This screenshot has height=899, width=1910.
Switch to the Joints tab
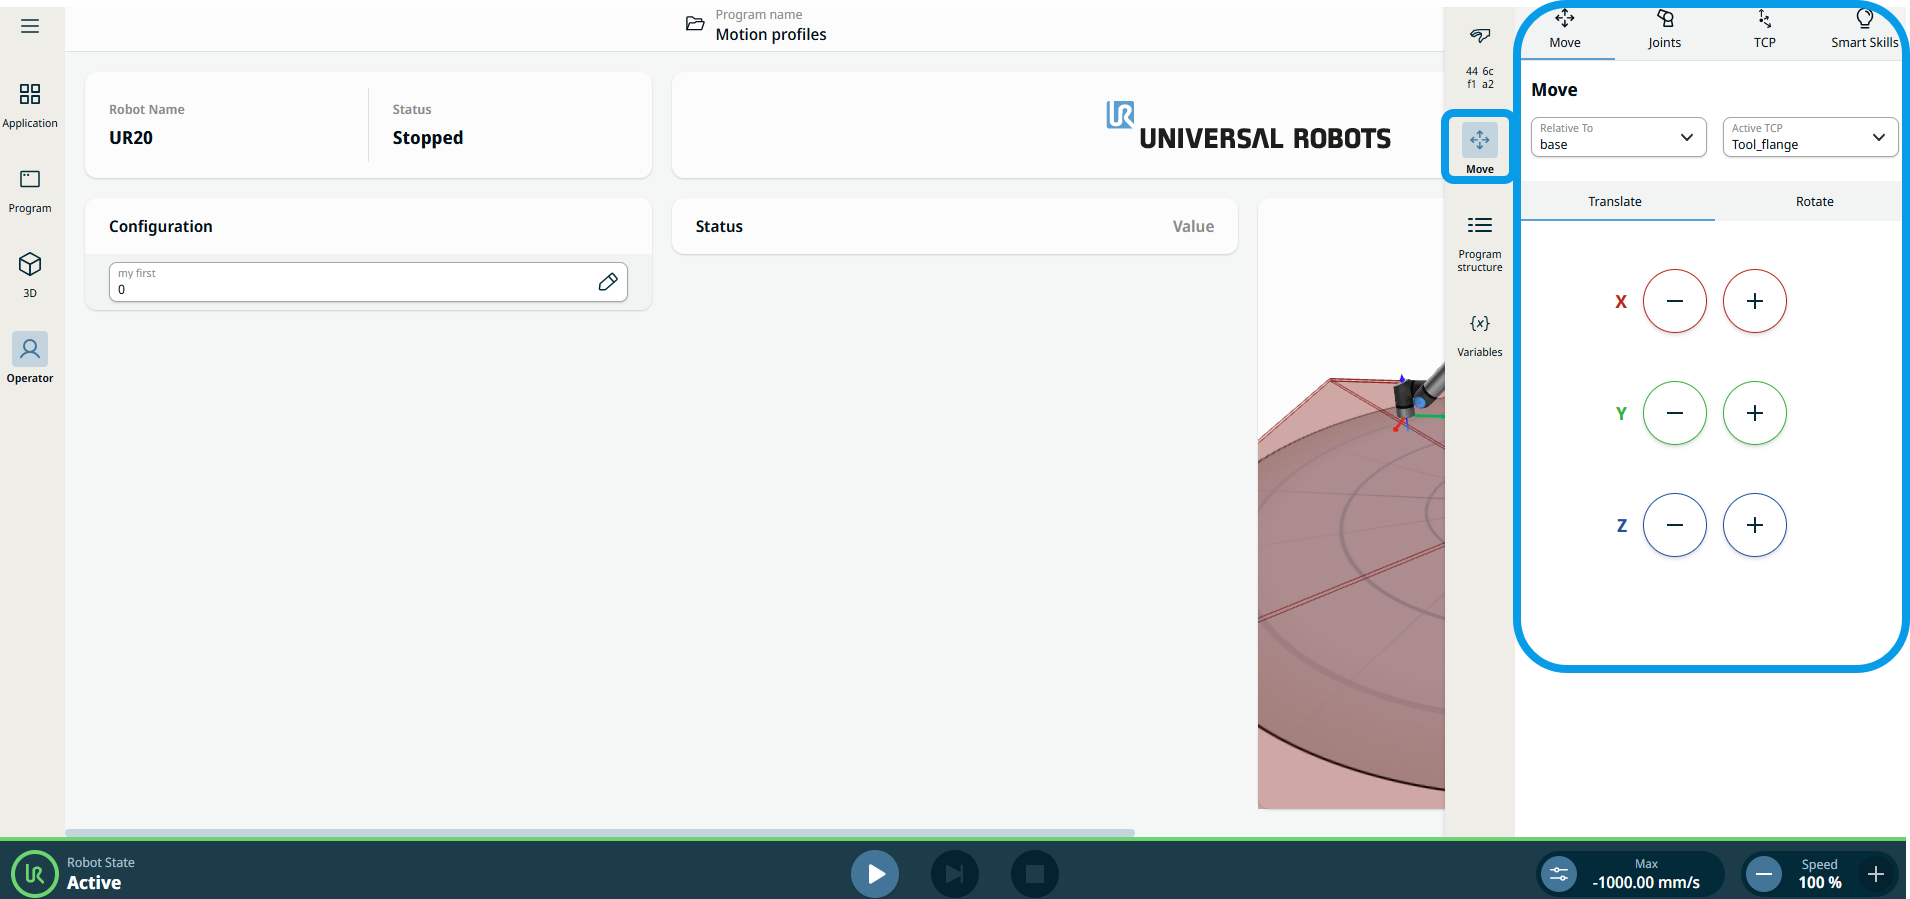pyautogui.click(x=1664, y=30)
